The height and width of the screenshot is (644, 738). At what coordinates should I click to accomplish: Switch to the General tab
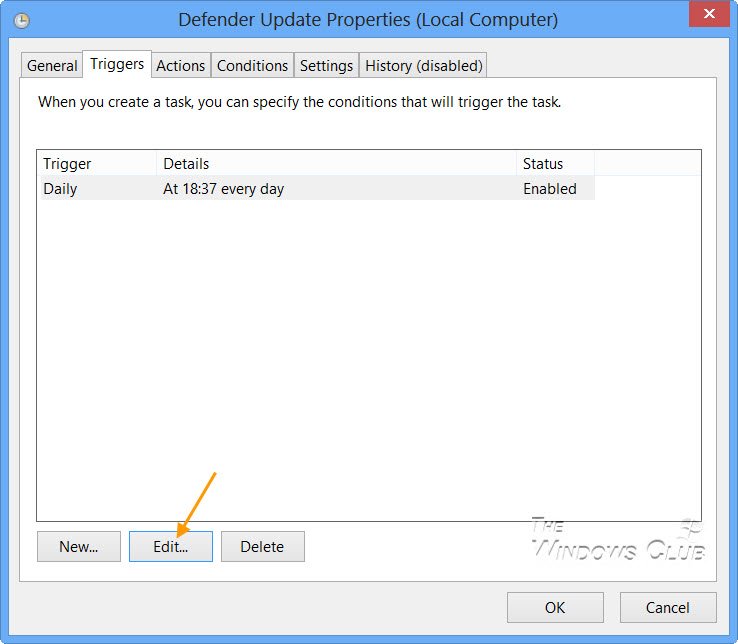click(x=52, y=65)
